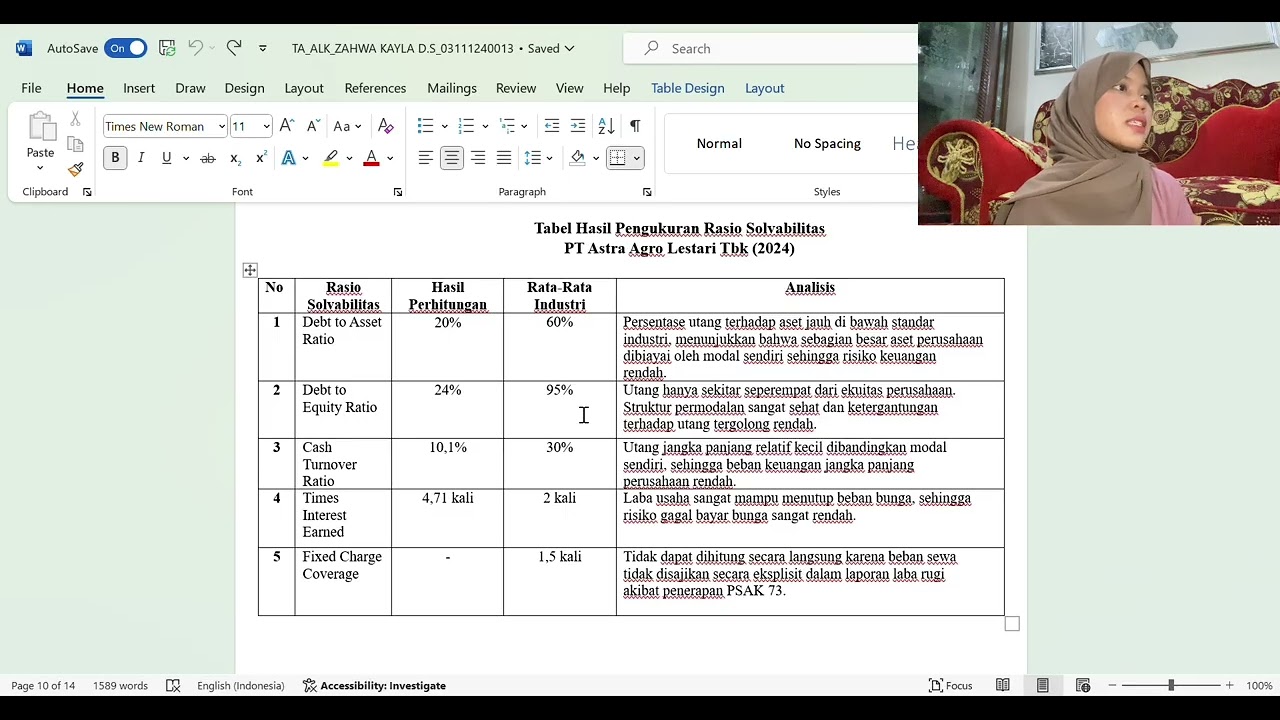Viewport: 1280px width, 720px height.
Task: Decrease indent icon
Action: tap(552, 126)
